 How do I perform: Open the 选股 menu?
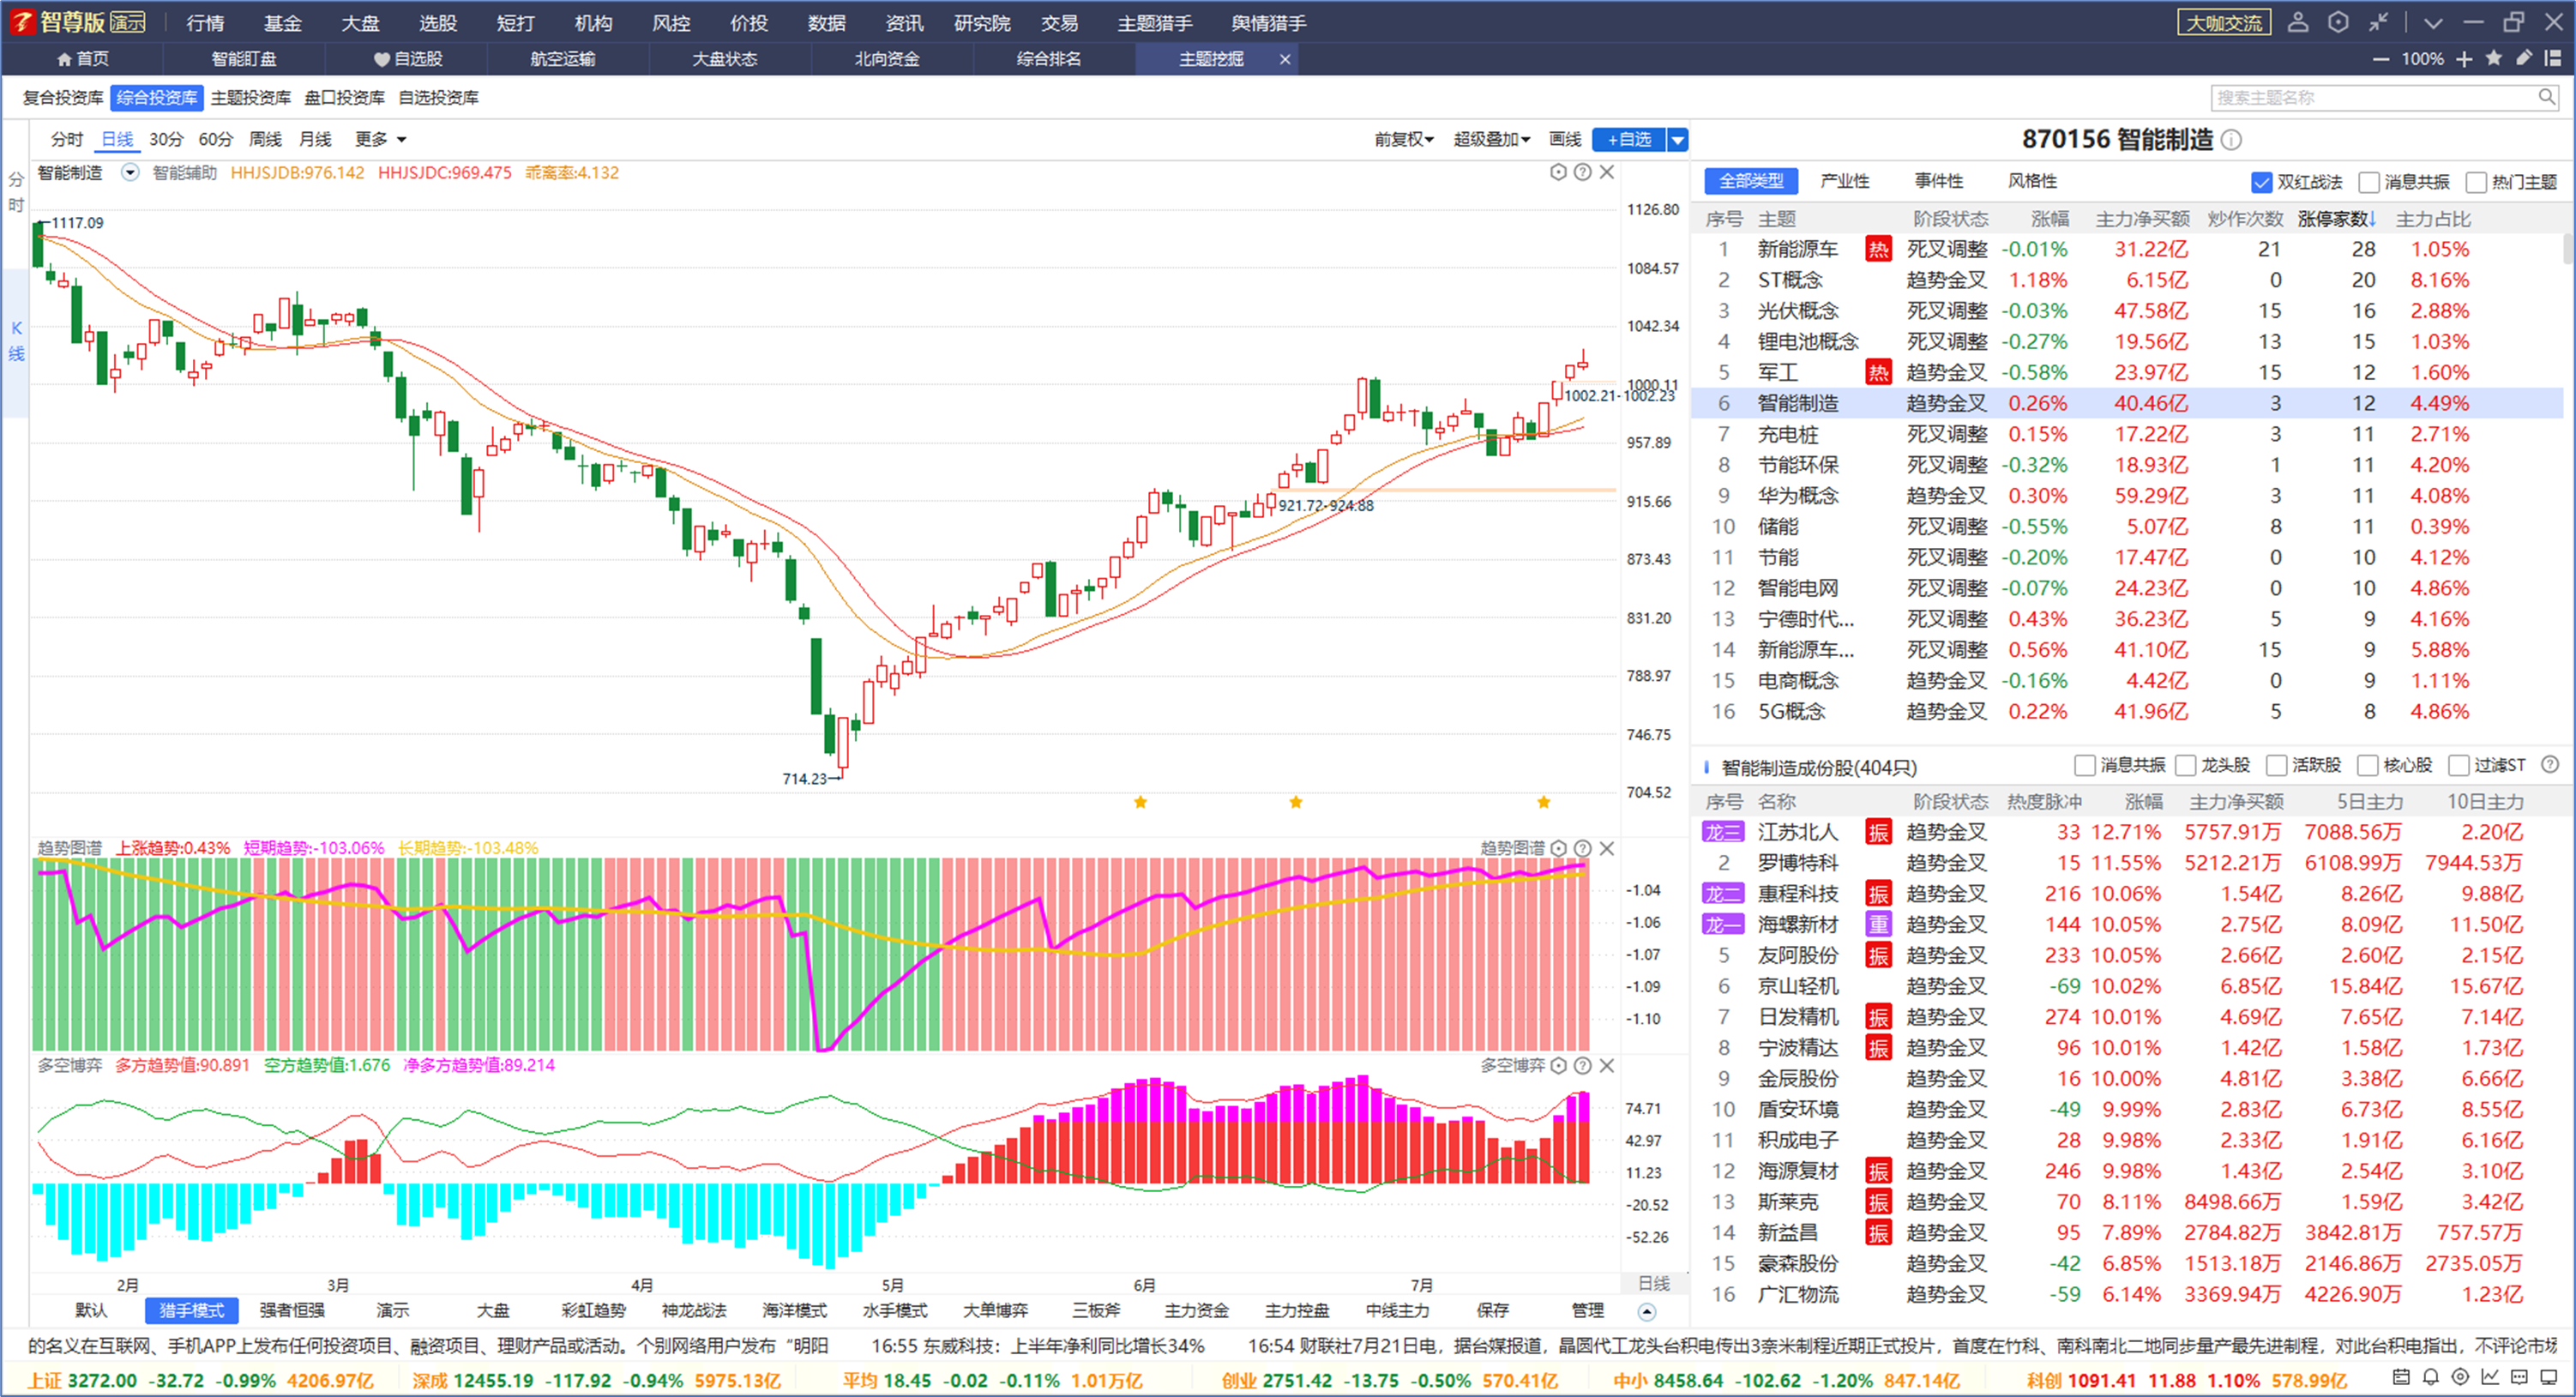437,23
